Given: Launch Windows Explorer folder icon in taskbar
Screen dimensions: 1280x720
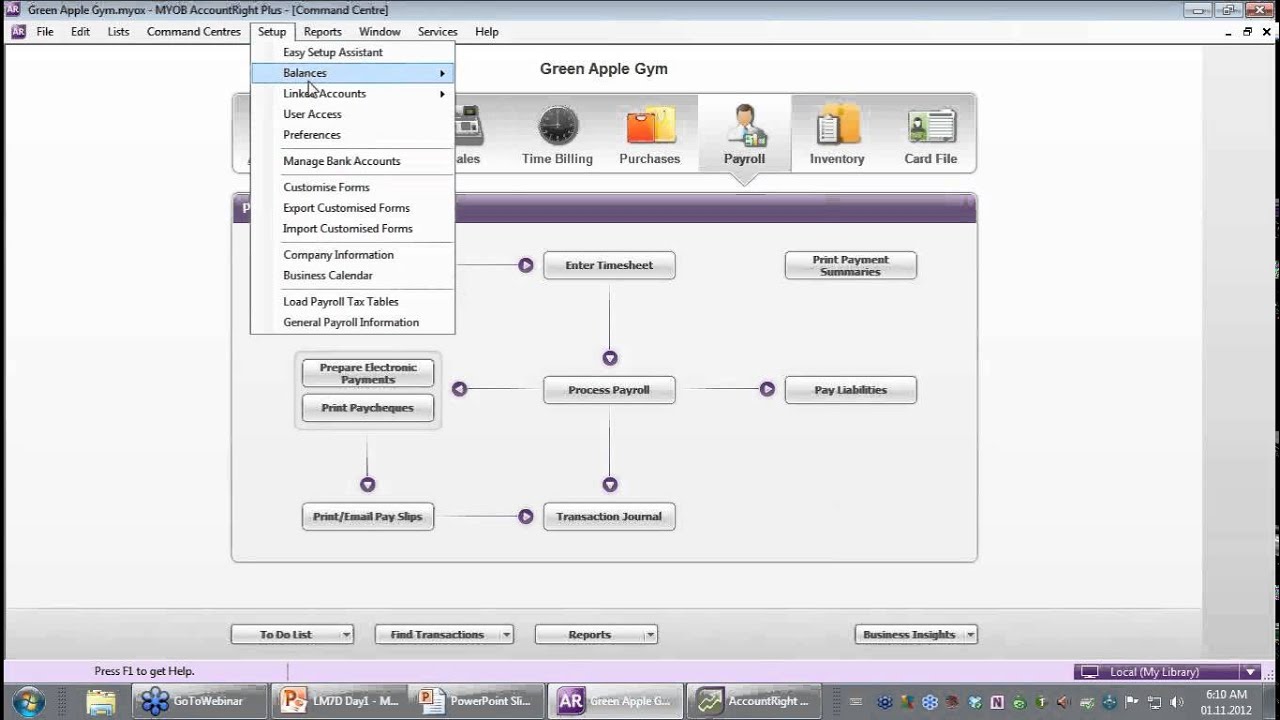Looking at the screenshot, I should point(100,701).
